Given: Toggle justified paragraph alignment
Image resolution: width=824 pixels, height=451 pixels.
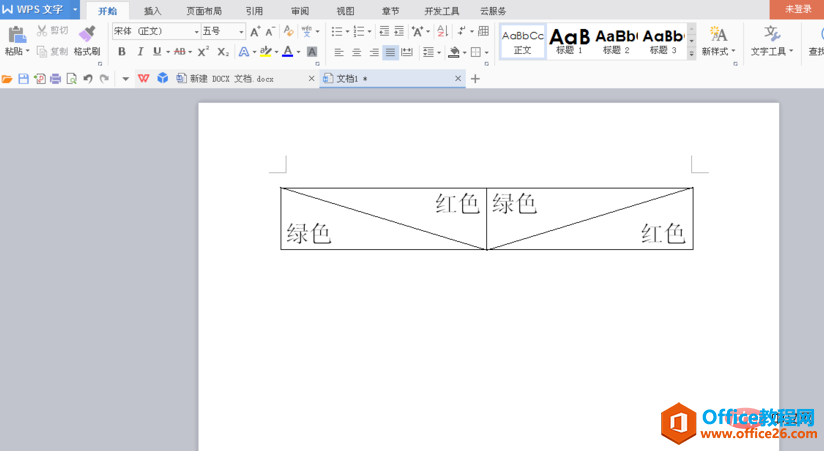Looking at the screenshot, I should pos(390,52).
